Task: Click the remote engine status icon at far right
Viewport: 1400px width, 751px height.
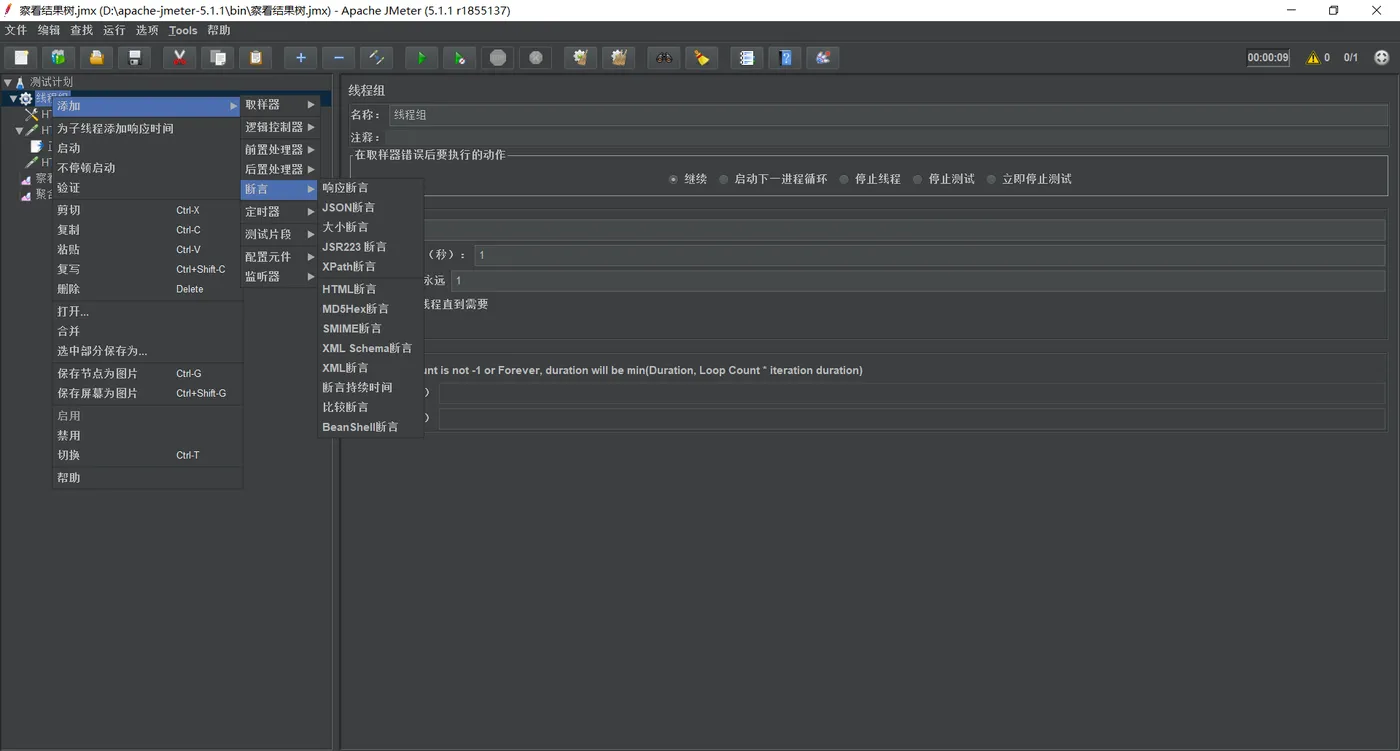Action: click(x=1382, y=58)
